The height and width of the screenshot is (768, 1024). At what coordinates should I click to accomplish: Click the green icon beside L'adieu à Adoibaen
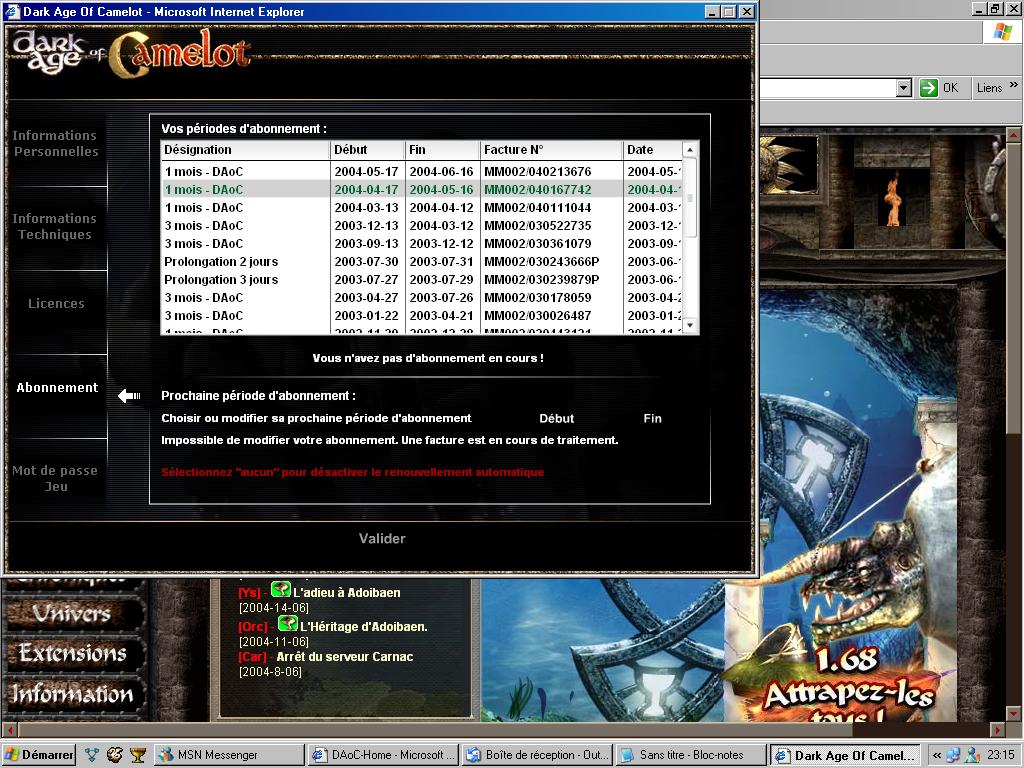[x=280, y=589]
